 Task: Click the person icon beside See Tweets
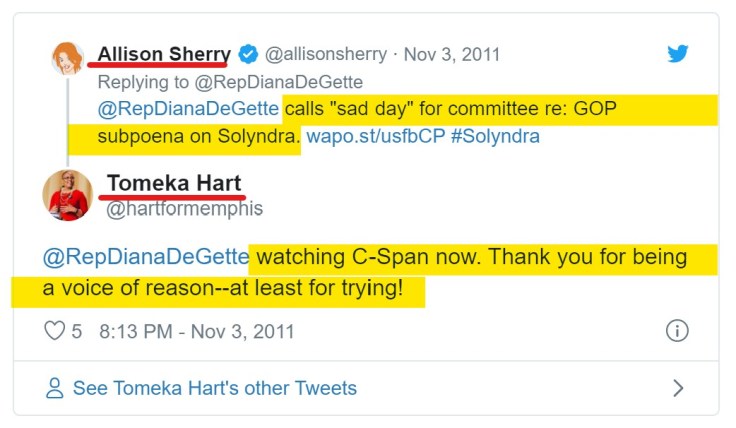coord(55,388)
